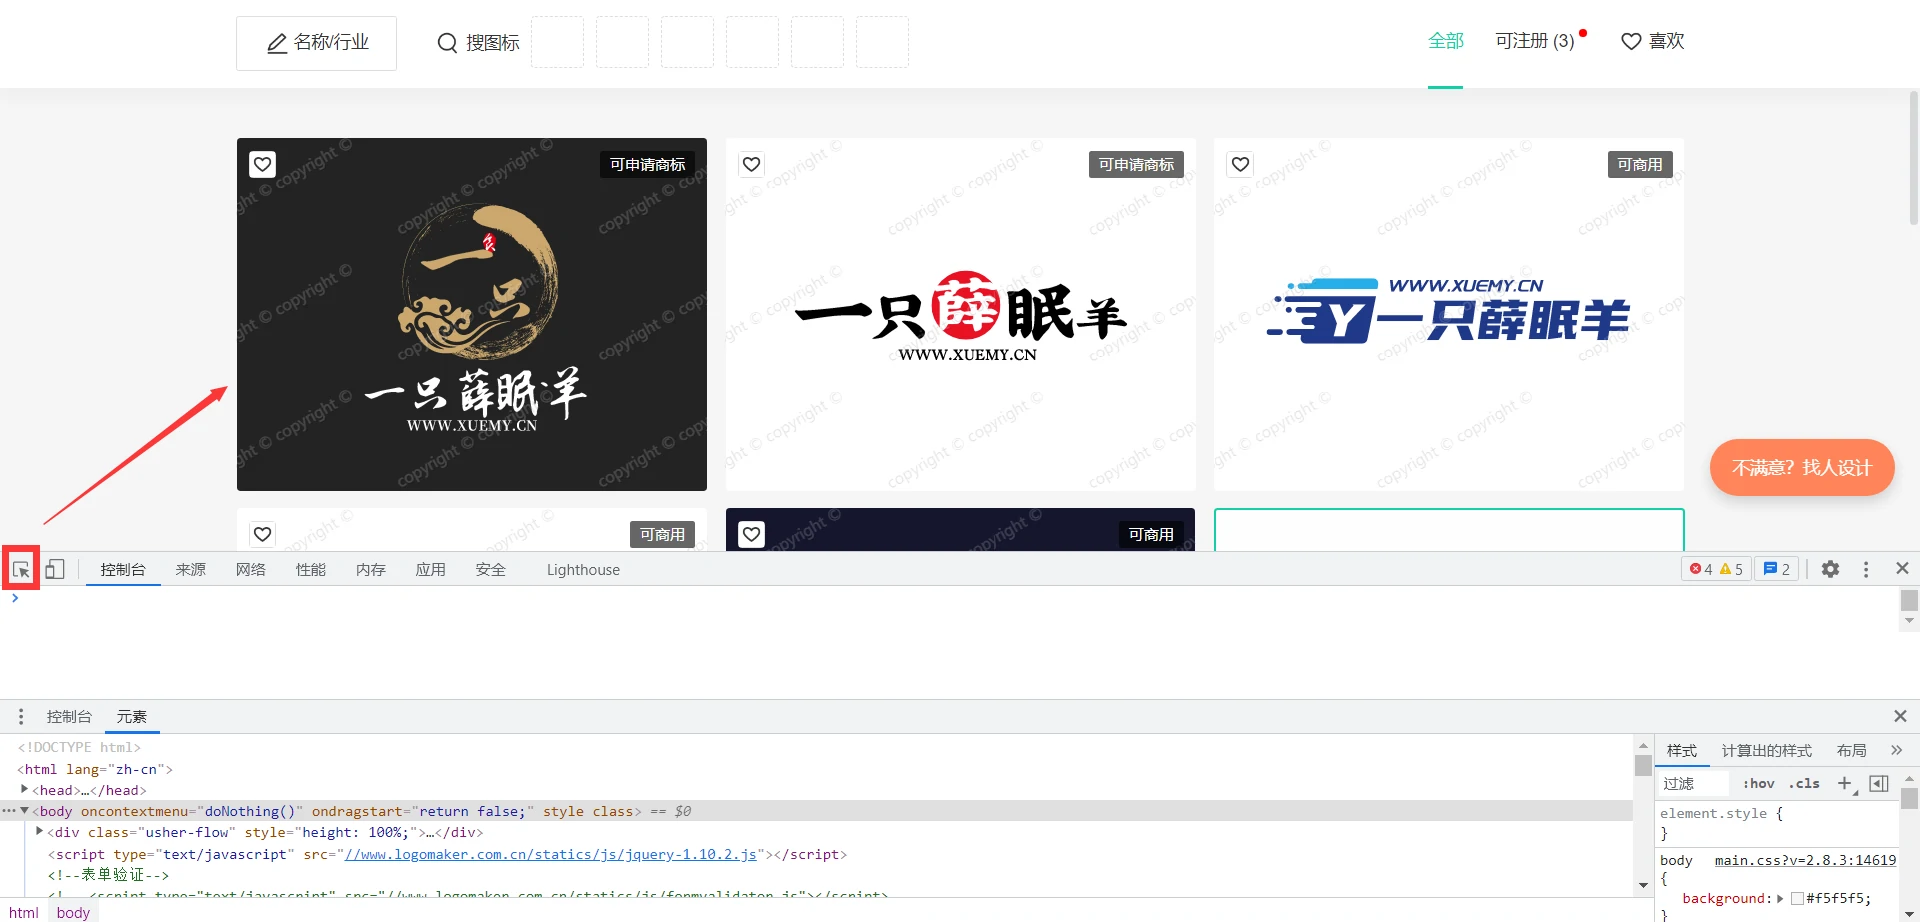The image size is (1920, 922).
Task: Expand the usher-flow div node
Action: click(x=39, y=831)
